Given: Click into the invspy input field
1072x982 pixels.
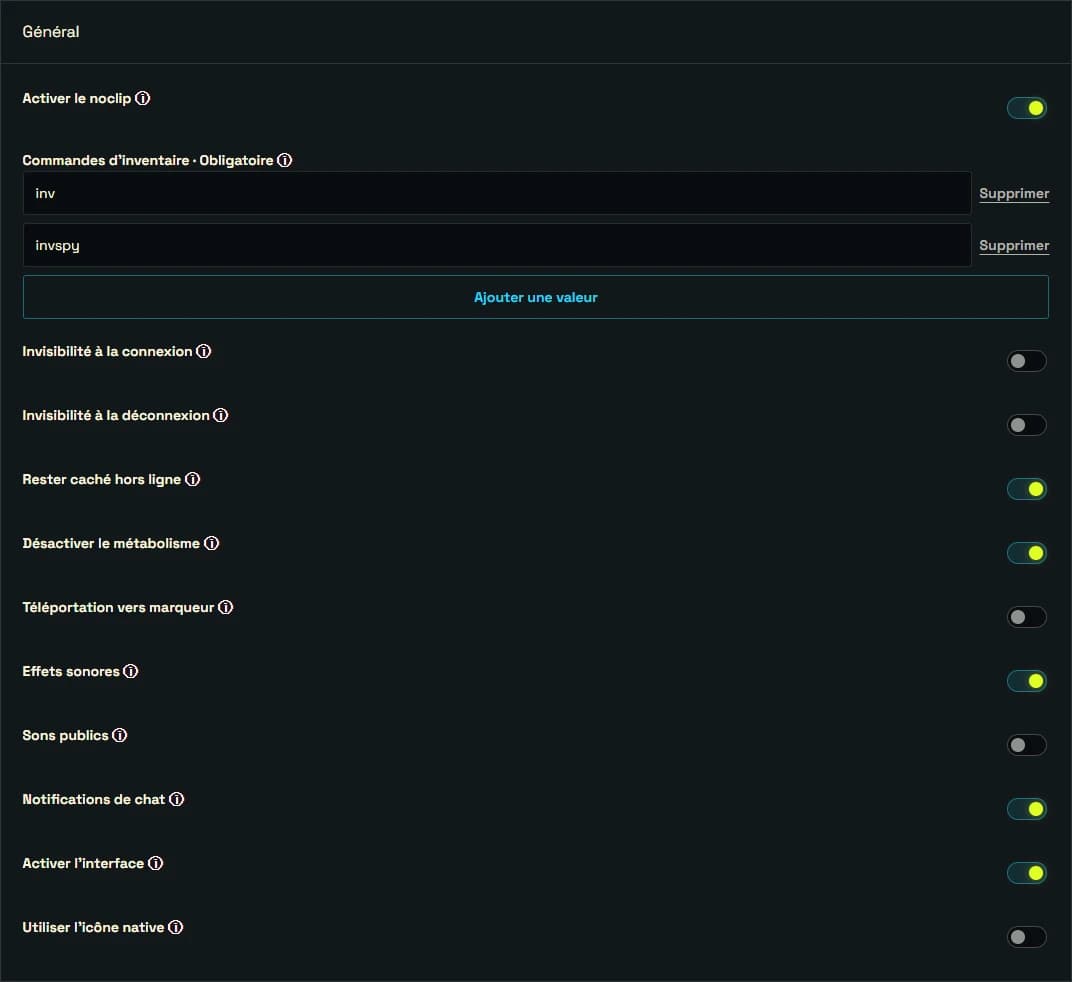Looking at the screenshot, I should tap(497, 245).
